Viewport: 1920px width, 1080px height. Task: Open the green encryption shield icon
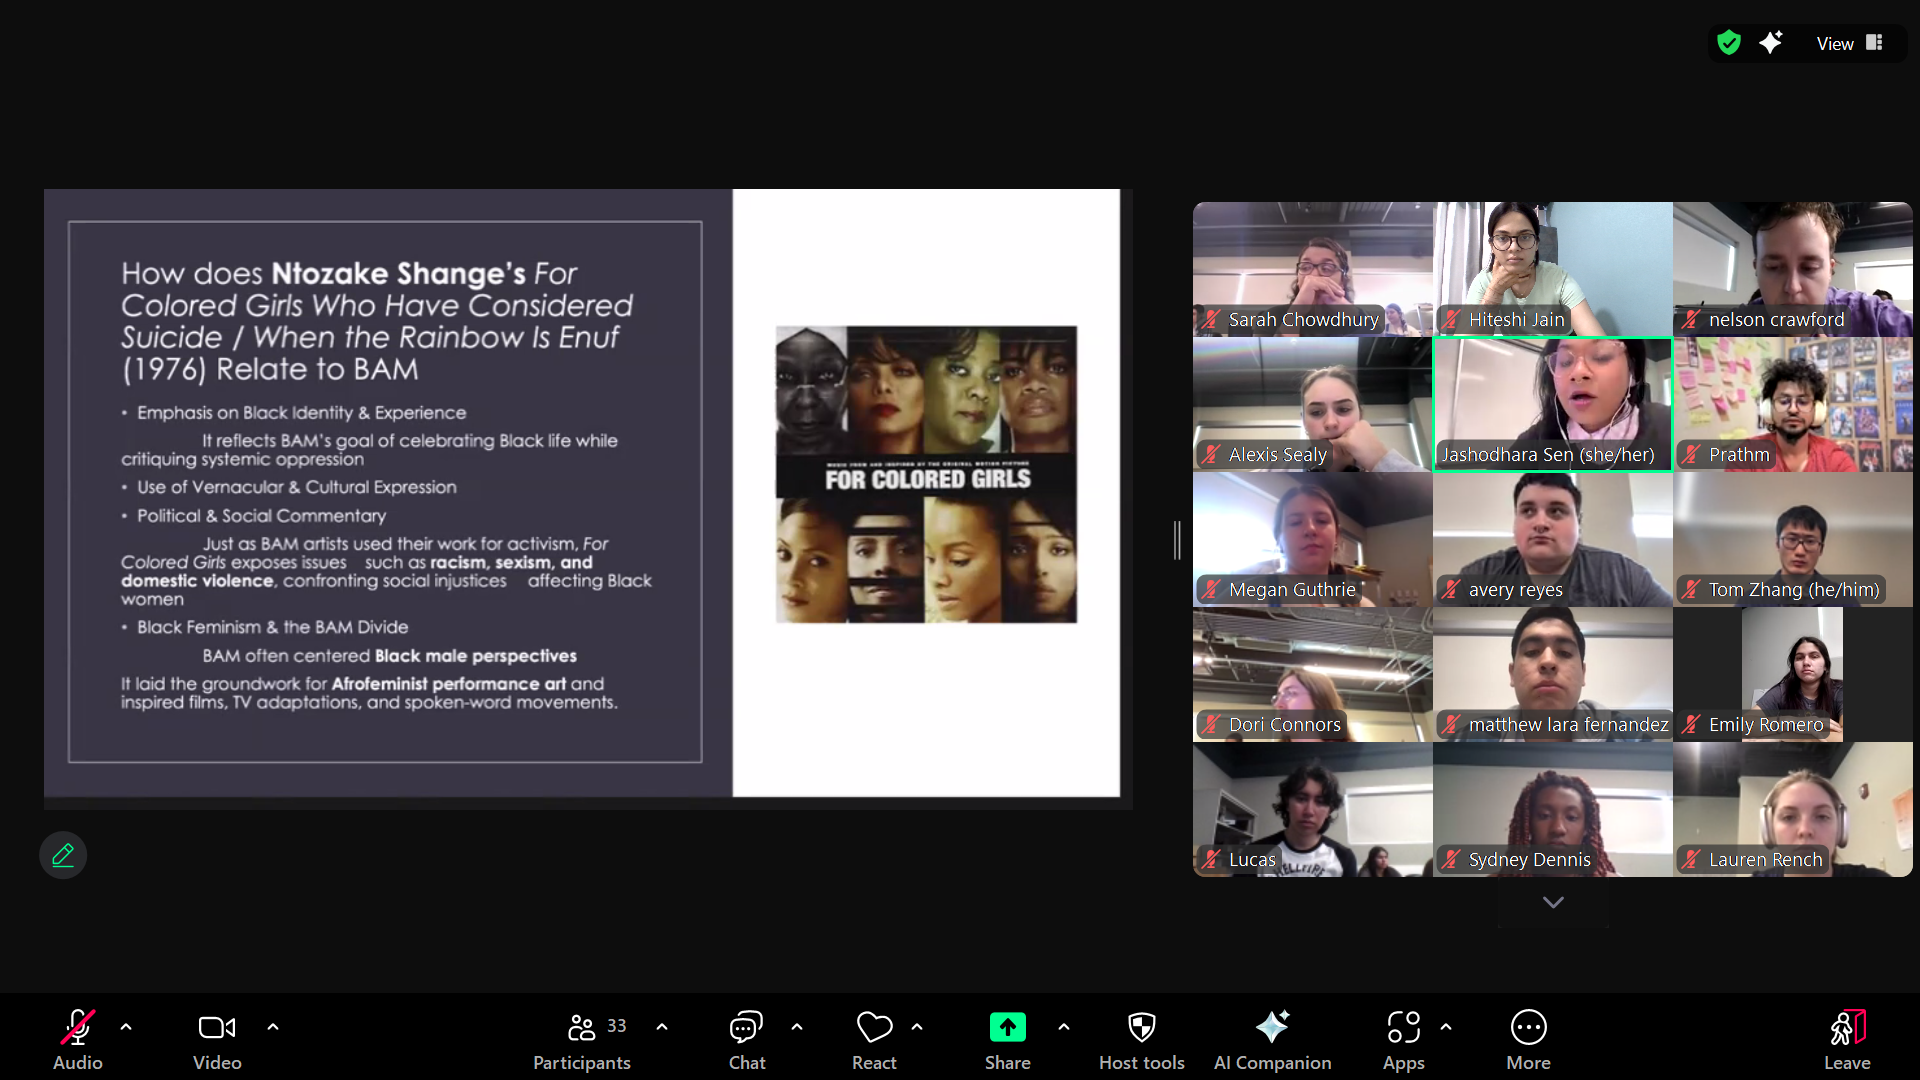pos(1729,43)
